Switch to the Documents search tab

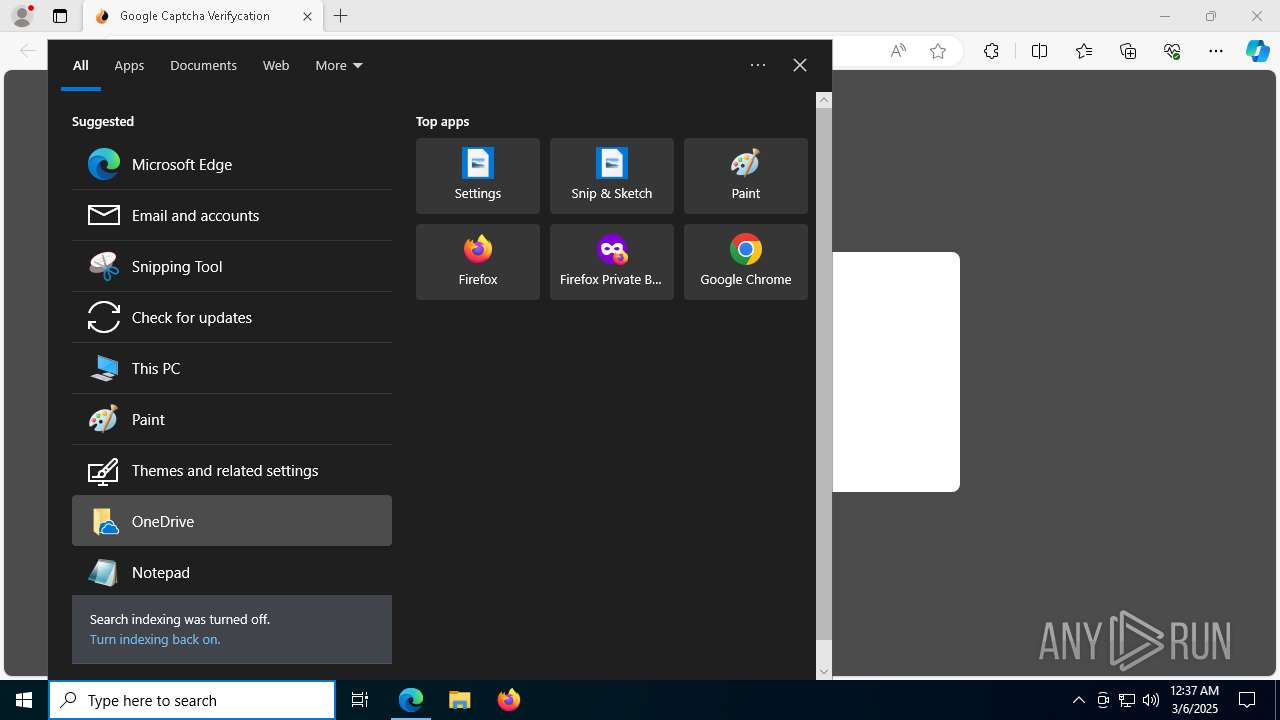[x=203, y=65]
